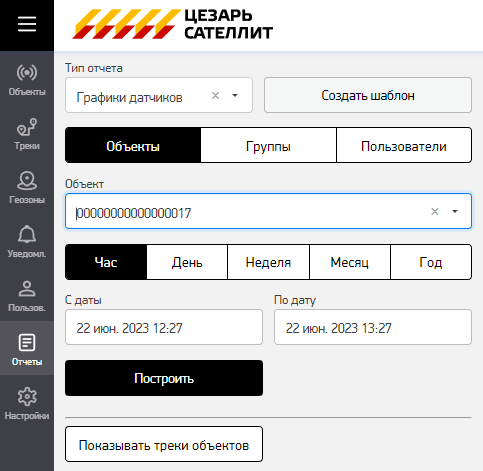Open the Отчеты reports section
The image size is (483, 471).
pos(27,349)
